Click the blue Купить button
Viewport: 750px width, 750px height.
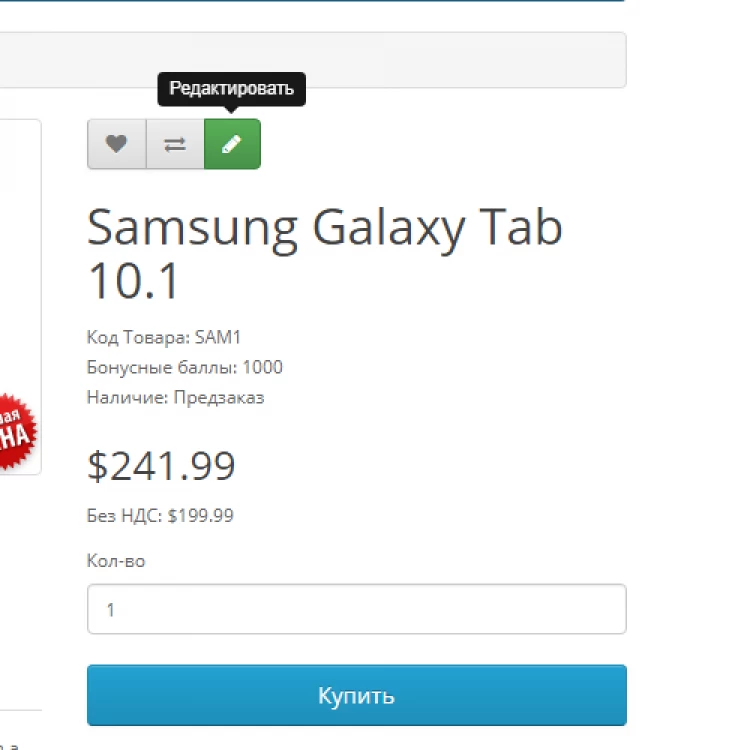pyautogui.click(x=357, y=695)
